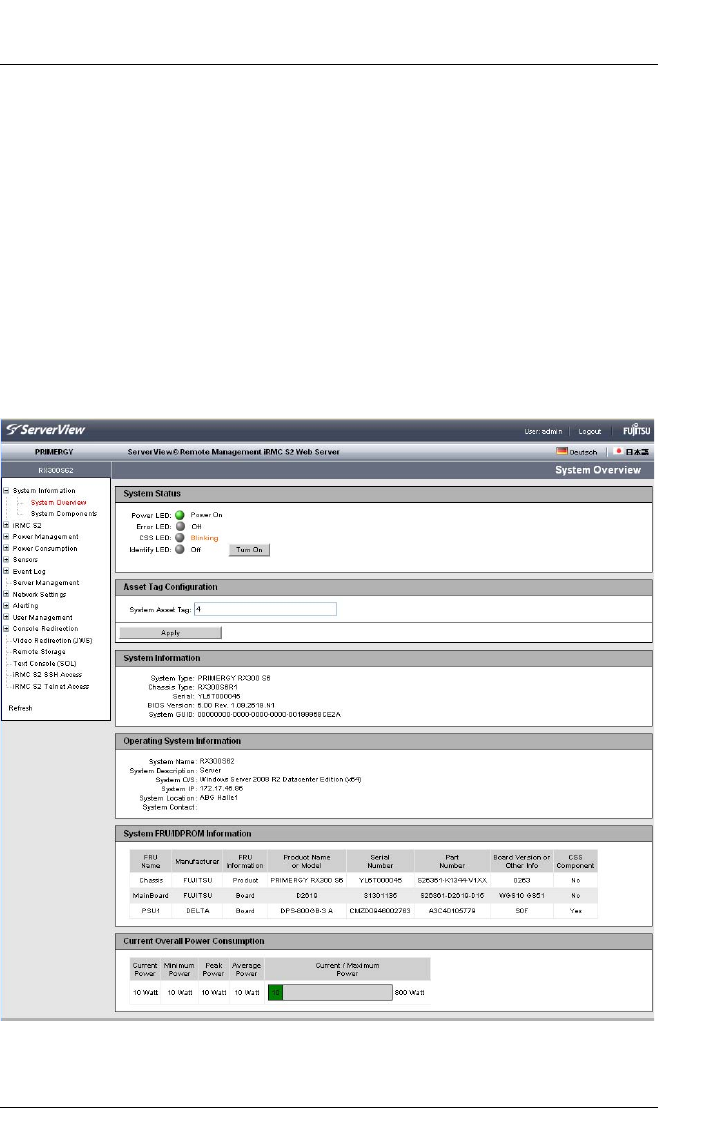
Task: Click the Japanese flag language icon
Action: coord(618,451)
